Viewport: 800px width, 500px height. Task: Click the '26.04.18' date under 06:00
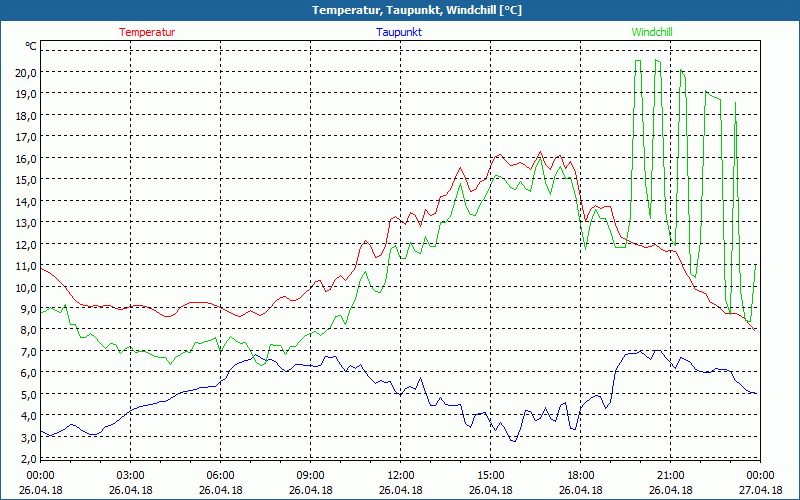pos(220,490)
